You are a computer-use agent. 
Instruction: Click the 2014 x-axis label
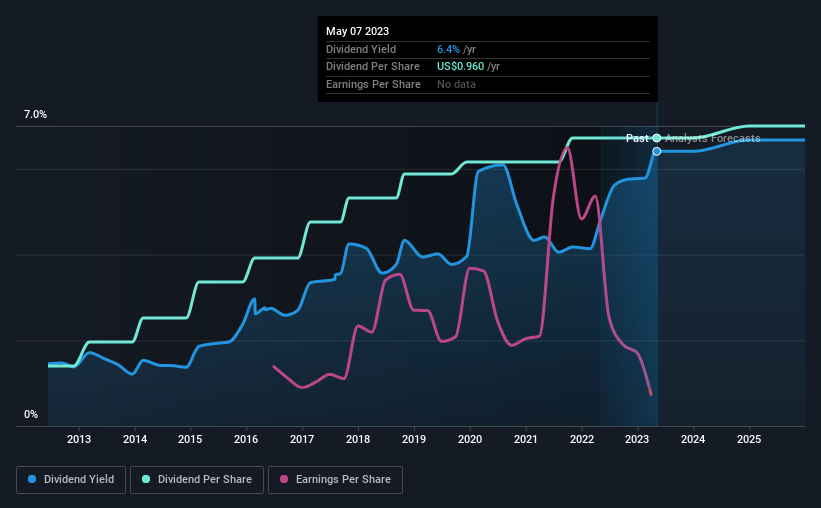click(x=135, y=439)
